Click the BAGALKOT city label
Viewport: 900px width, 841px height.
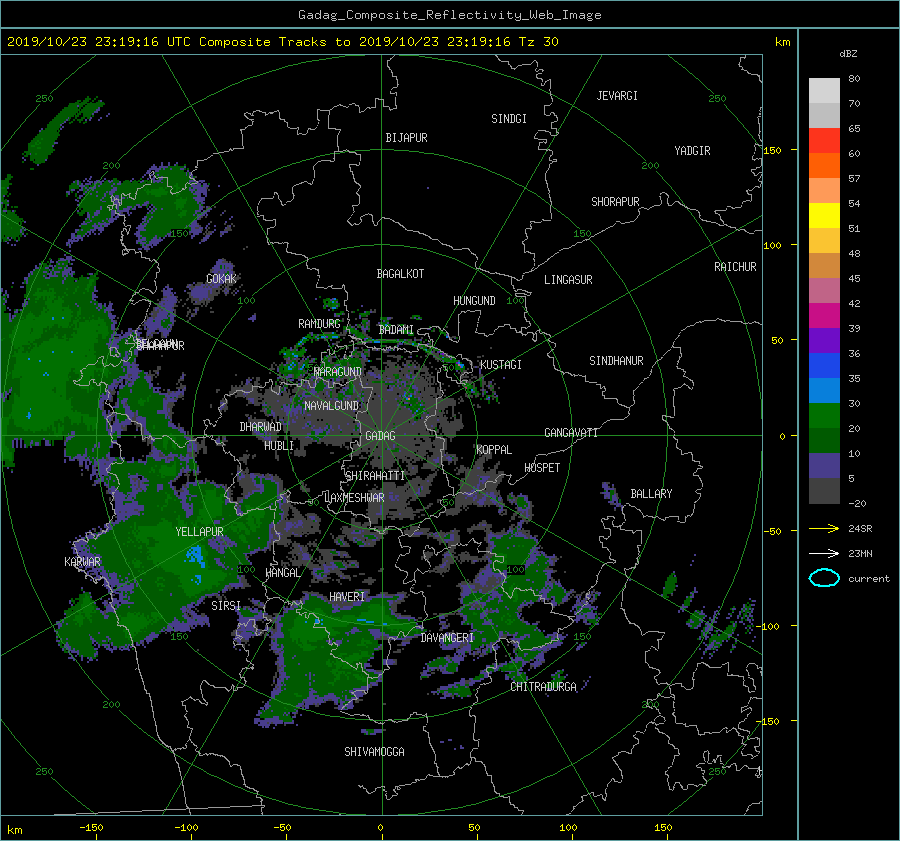[400, 274]
